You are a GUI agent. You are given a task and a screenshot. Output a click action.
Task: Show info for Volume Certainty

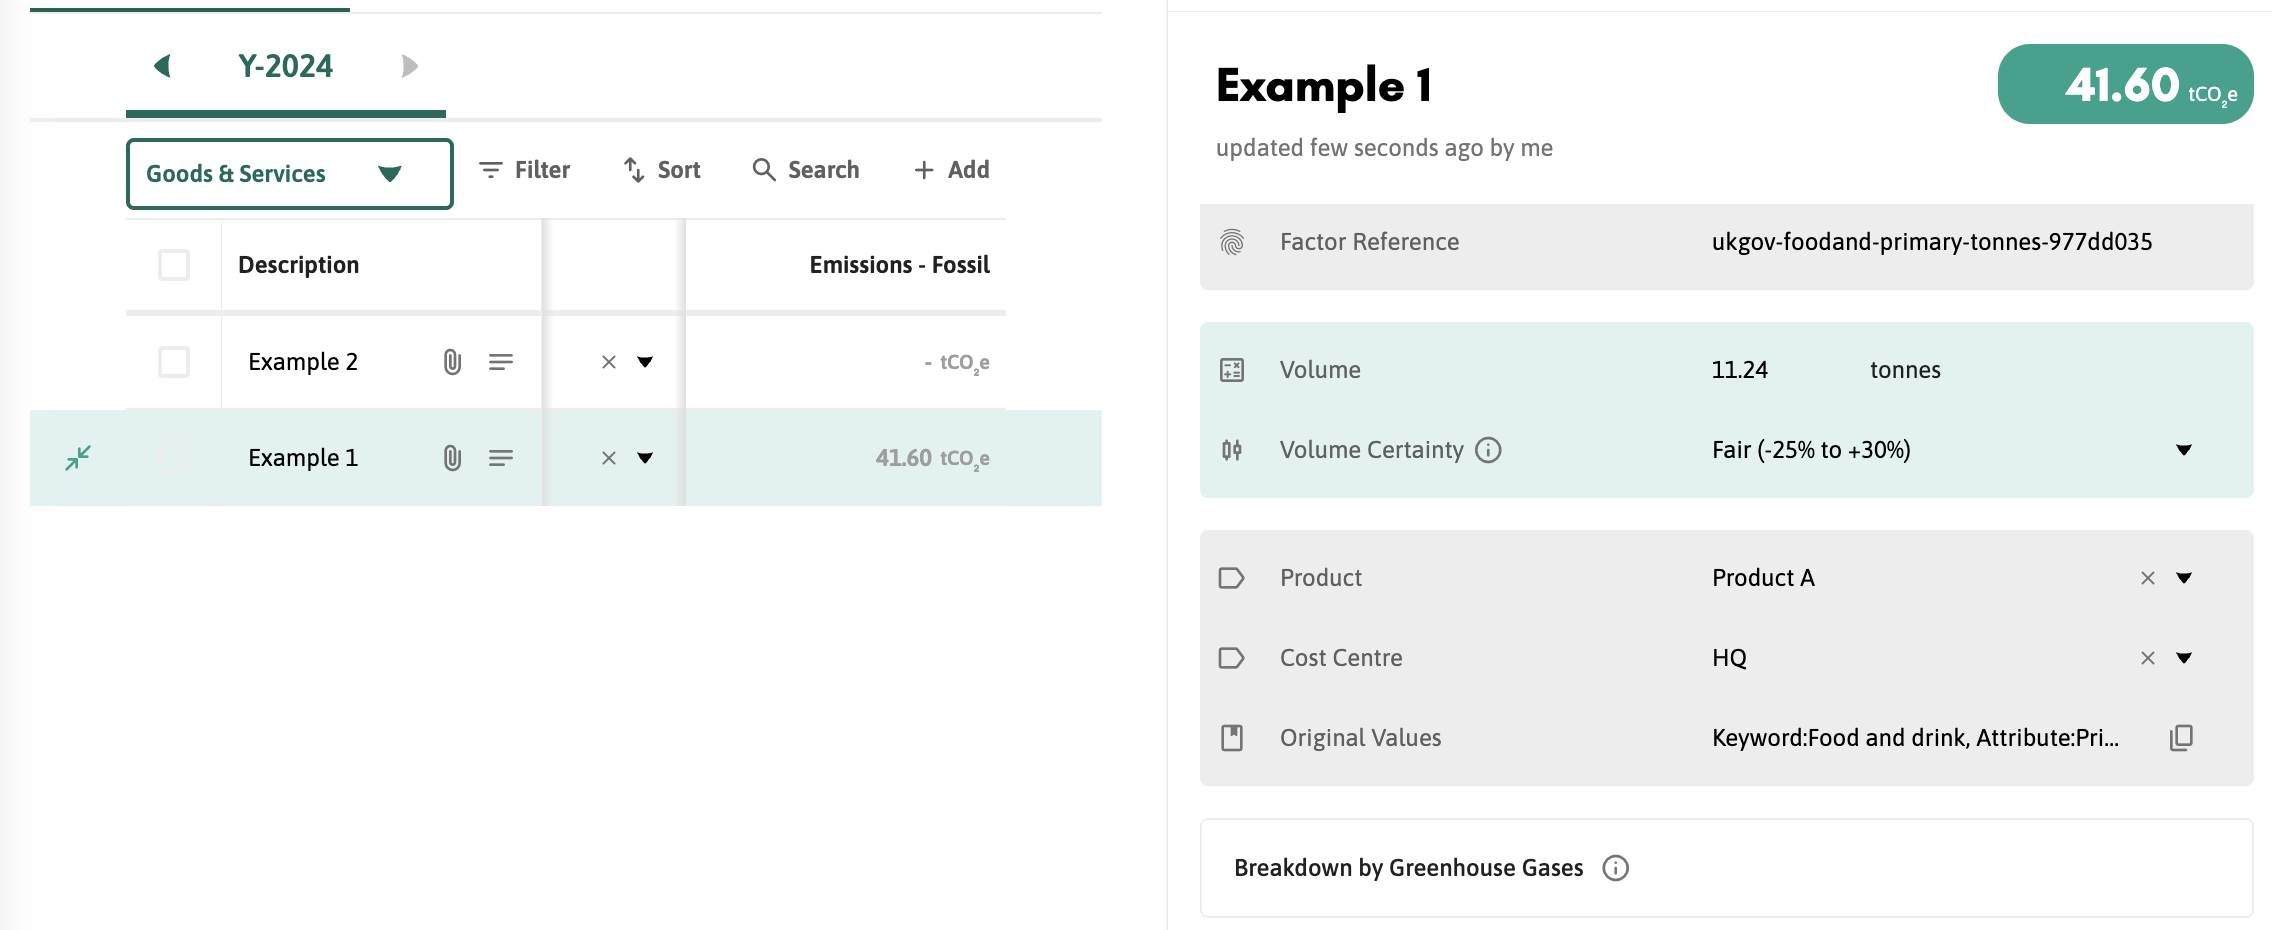[1488, 450]
